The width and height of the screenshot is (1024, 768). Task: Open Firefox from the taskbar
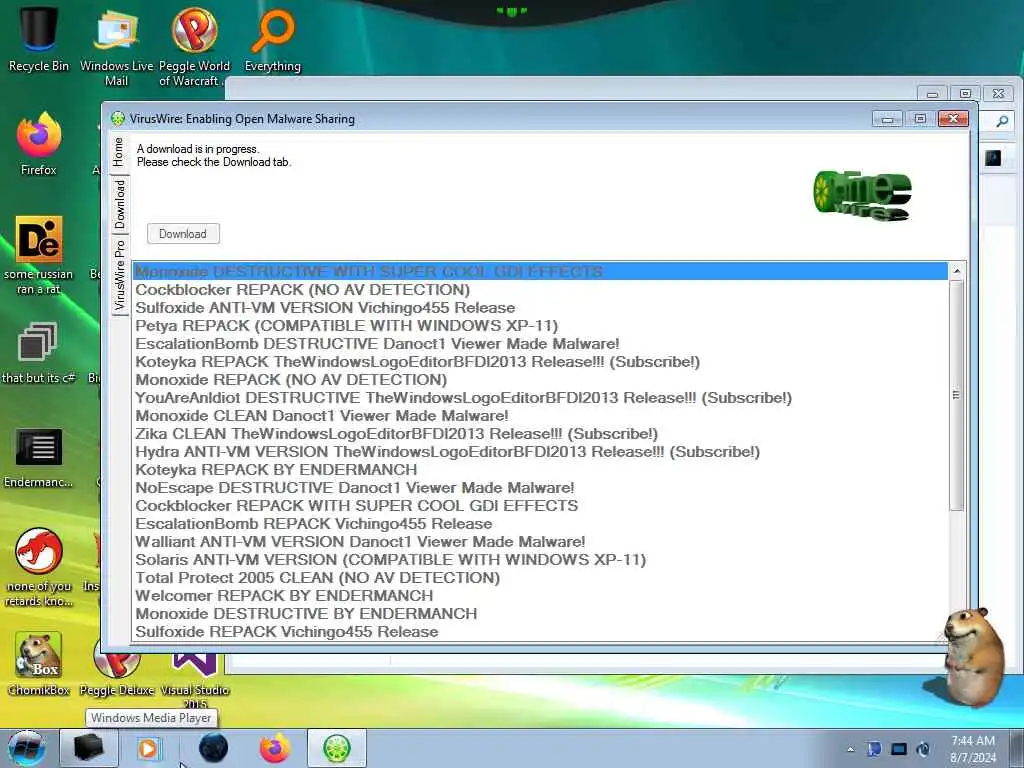pos(274,748)
